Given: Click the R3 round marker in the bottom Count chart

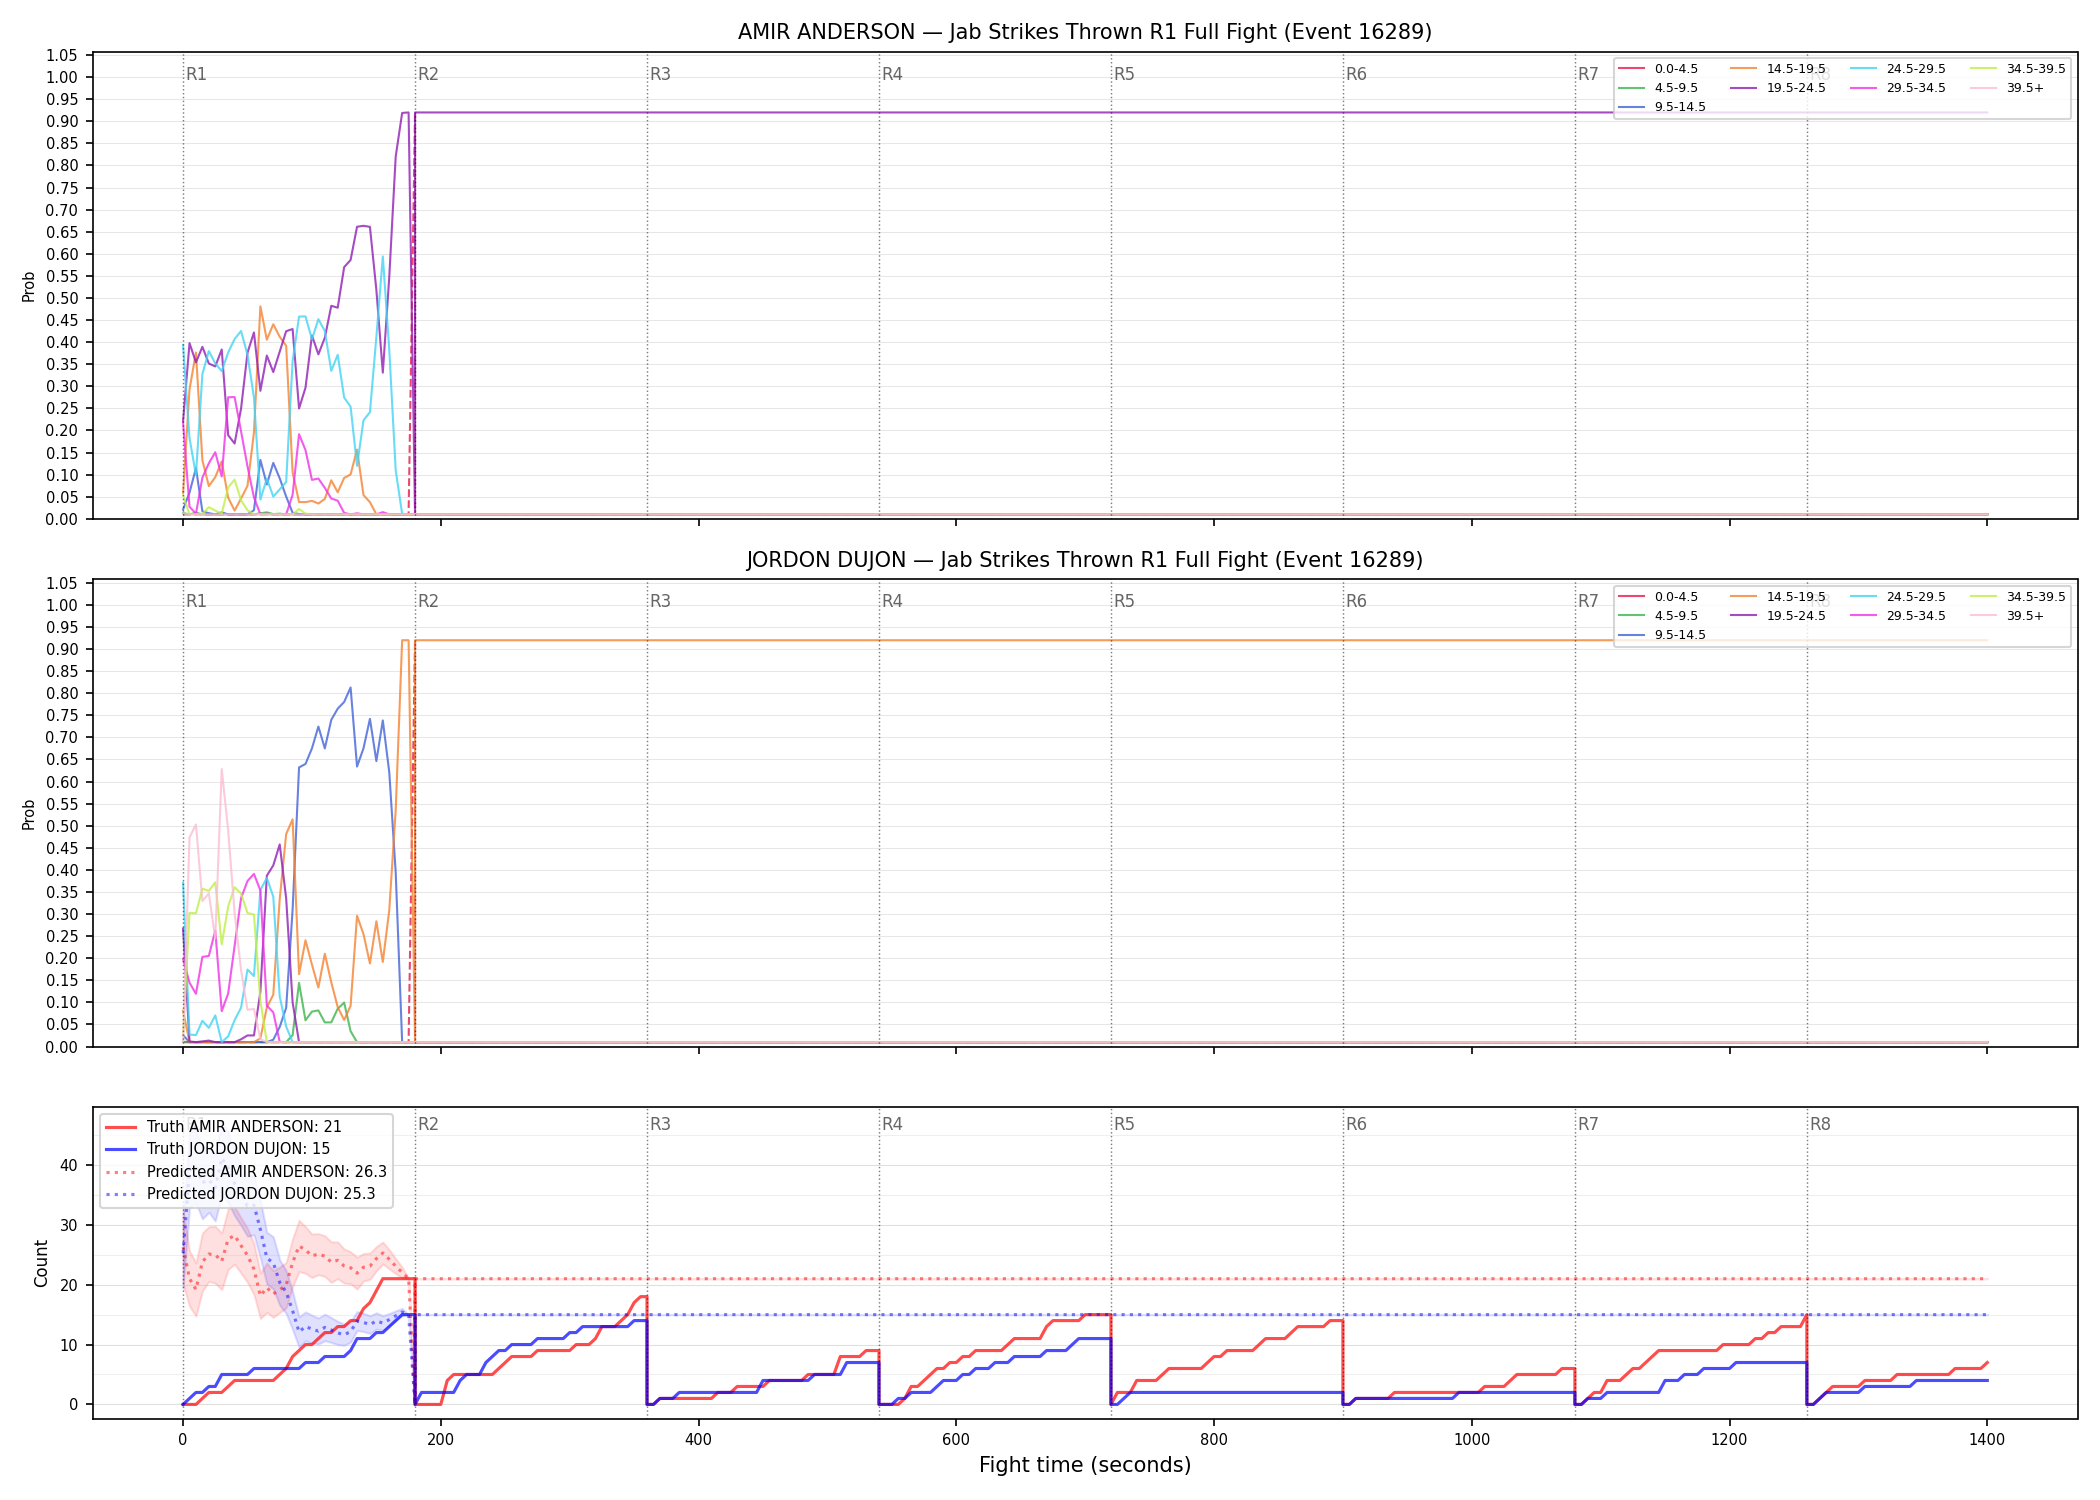Looking at the screenshot, I should 660,1124.
